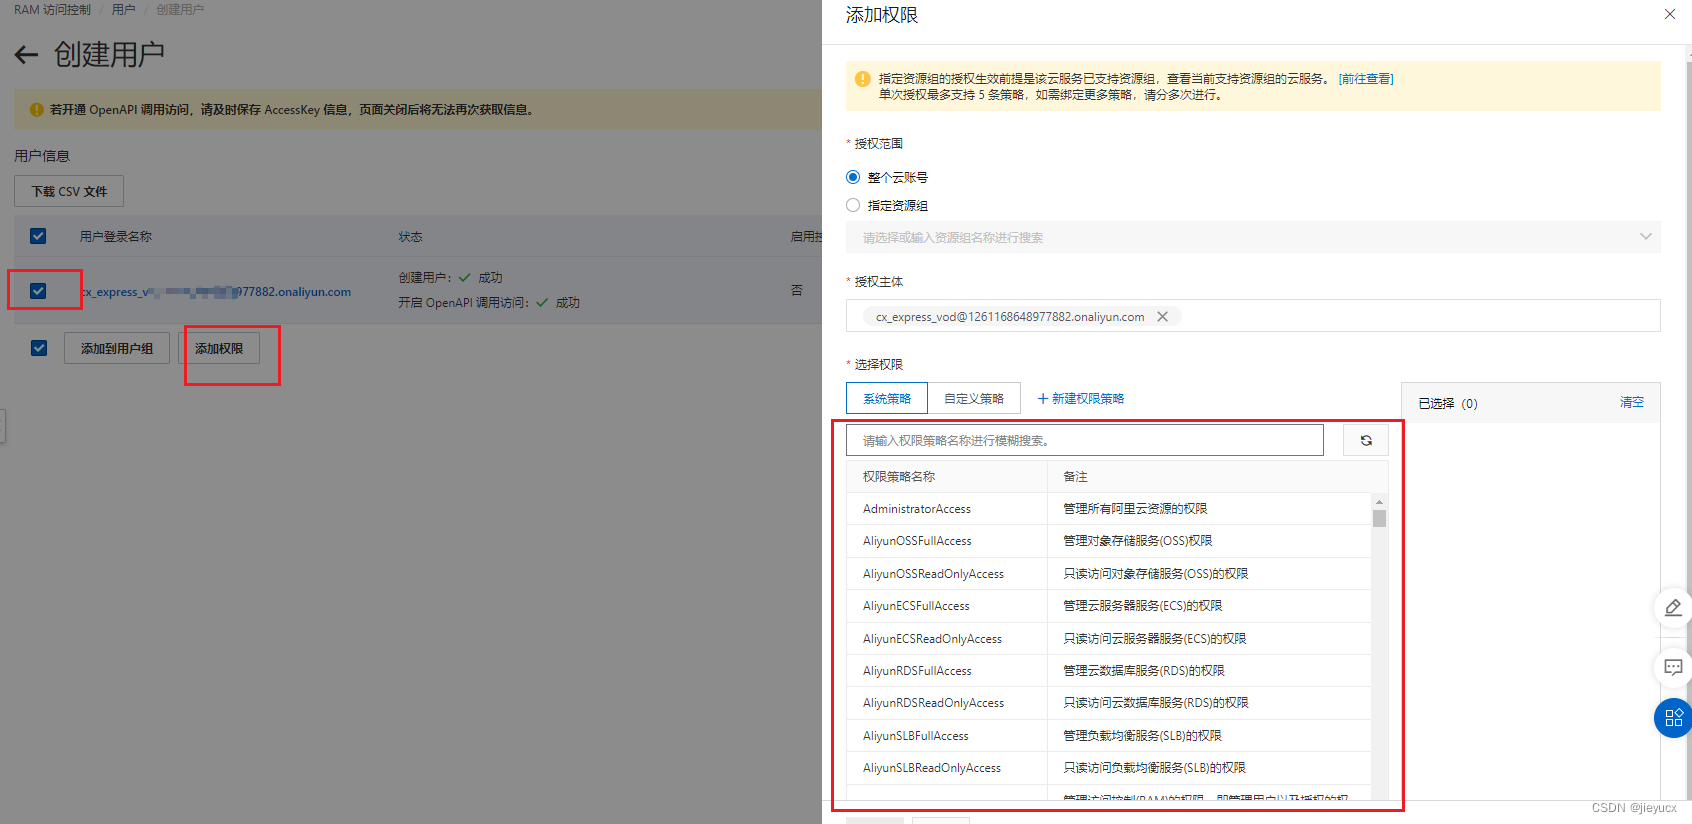Click the user login name onaliyun.com link
Viewport: 1692px width, 824px height.
(x=216, y=292)
